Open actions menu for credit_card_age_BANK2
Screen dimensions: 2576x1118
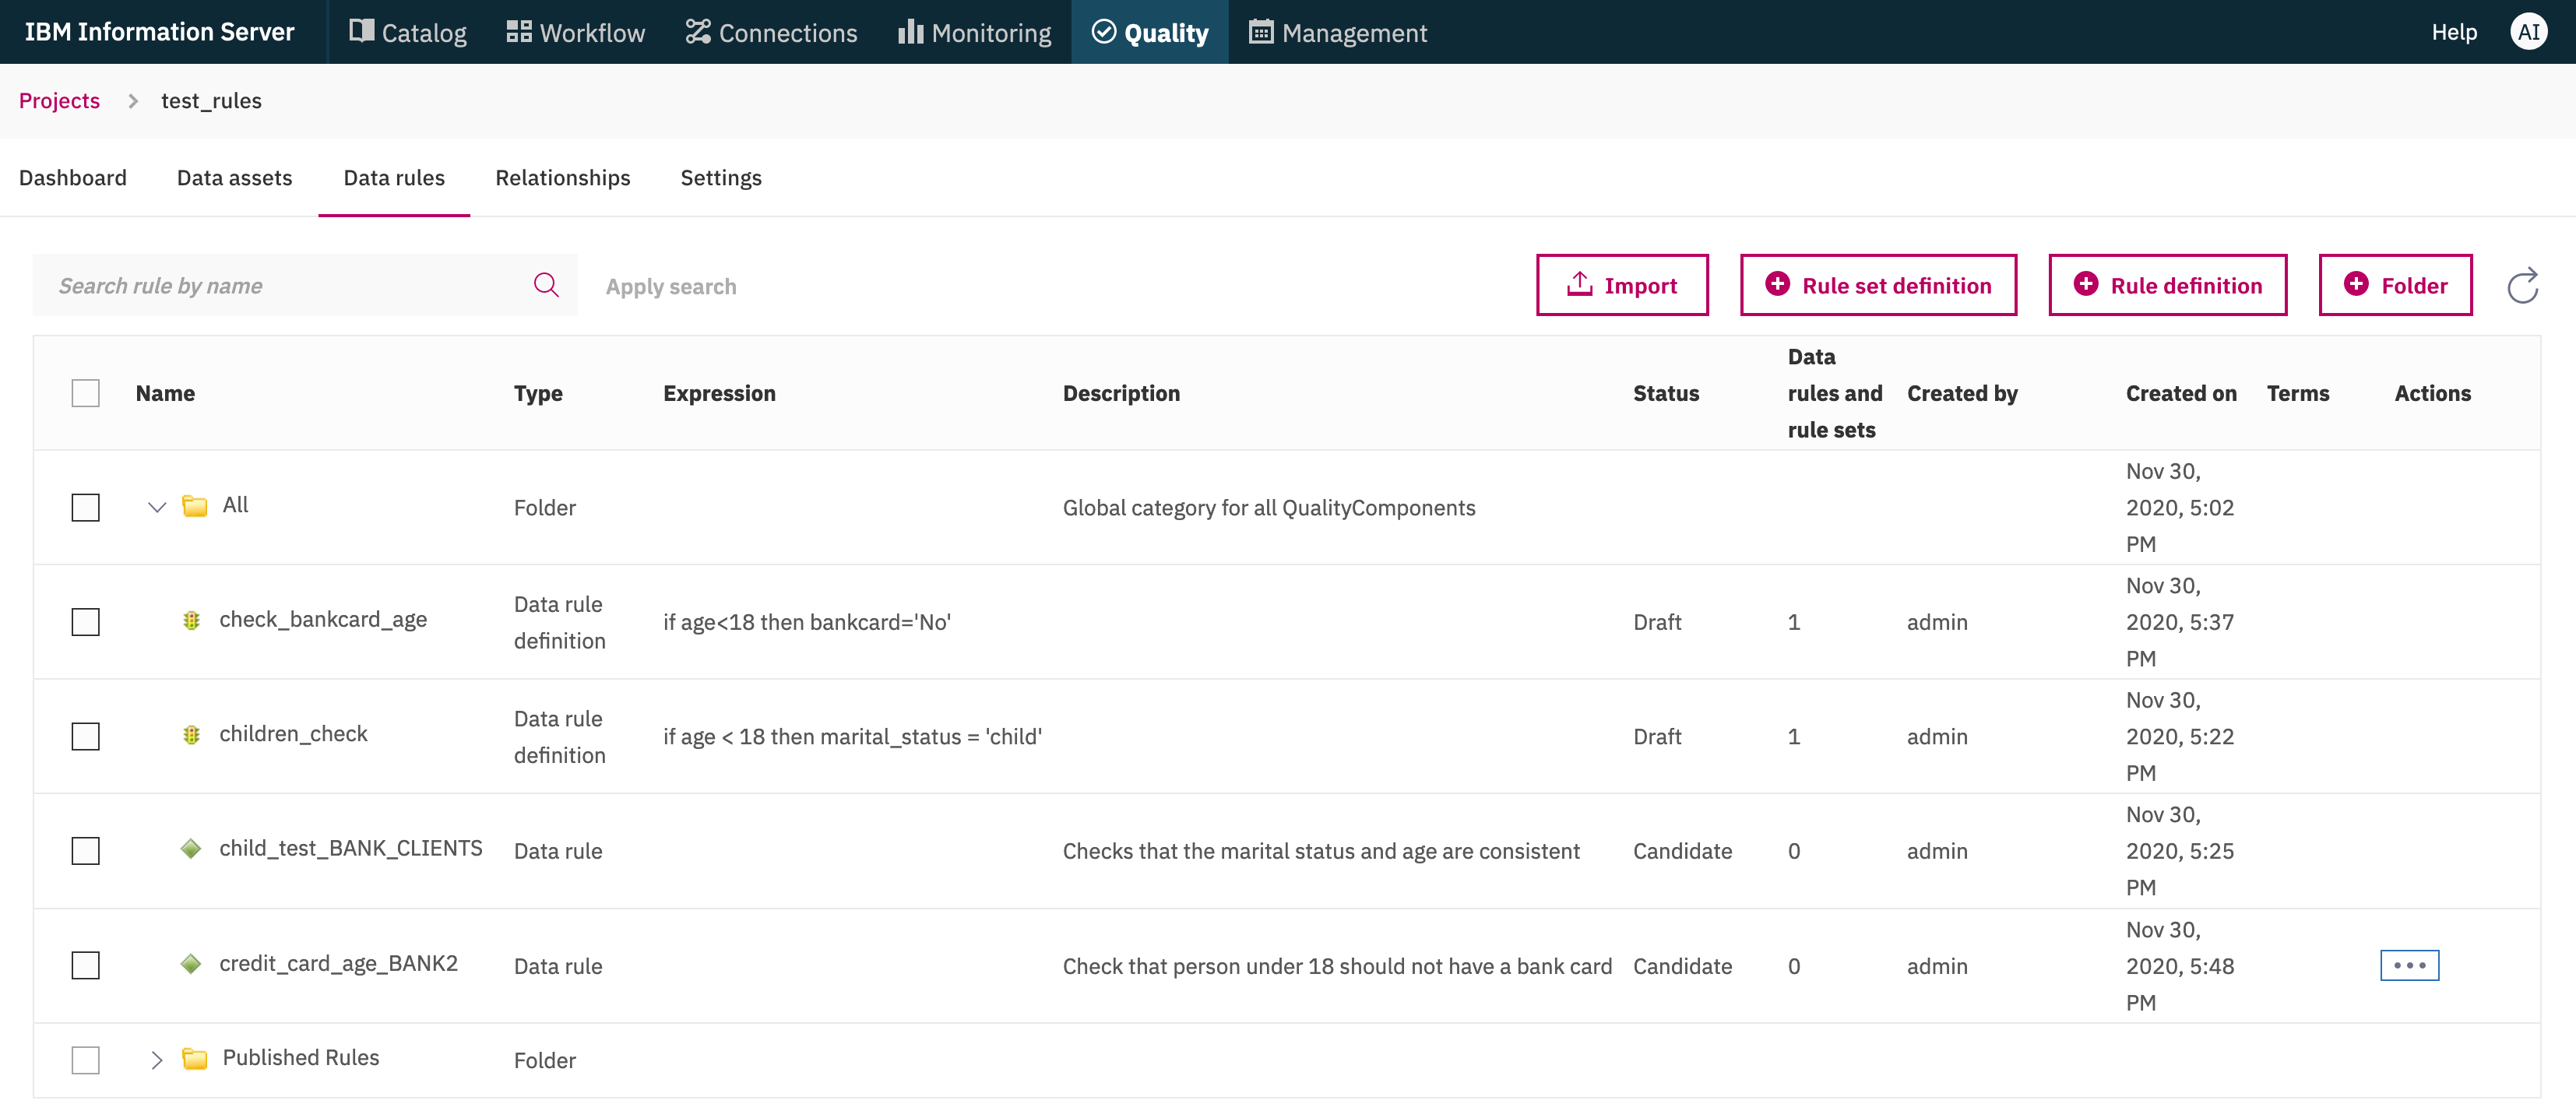click(x=2408, y=965)
